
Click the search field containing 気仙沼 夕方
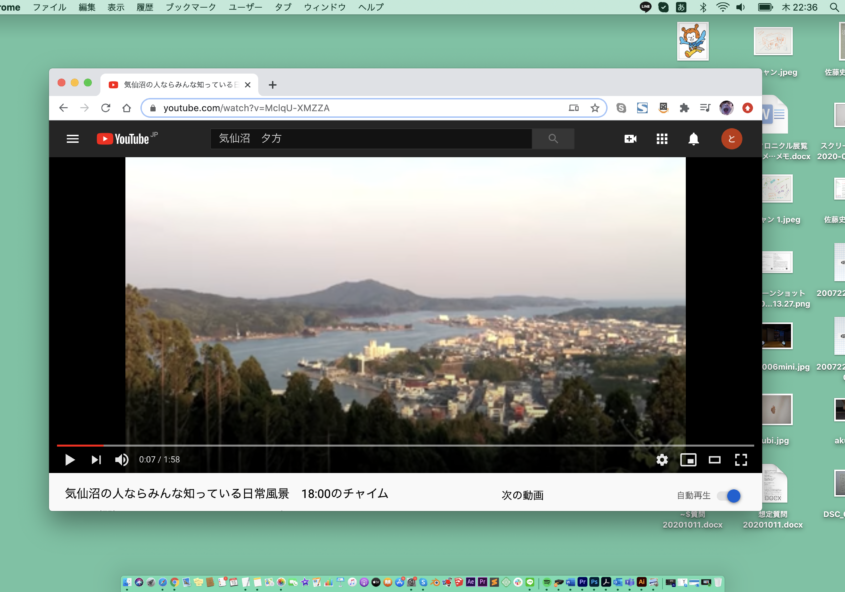click(370, 139)
